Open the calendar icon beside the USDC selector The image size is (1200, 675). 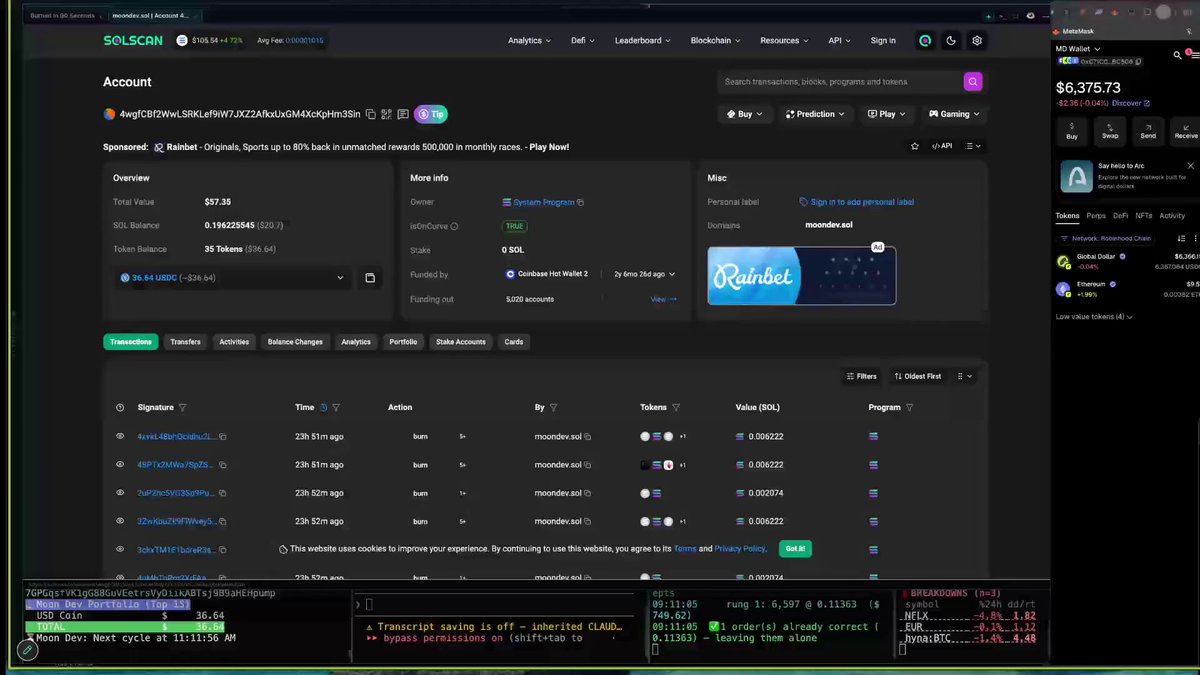tap(370, 278)
